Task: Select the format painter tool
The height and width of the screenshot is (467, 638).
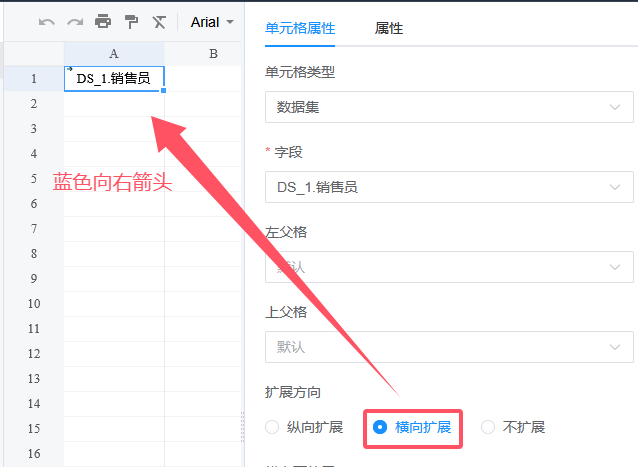Action: 131,22
